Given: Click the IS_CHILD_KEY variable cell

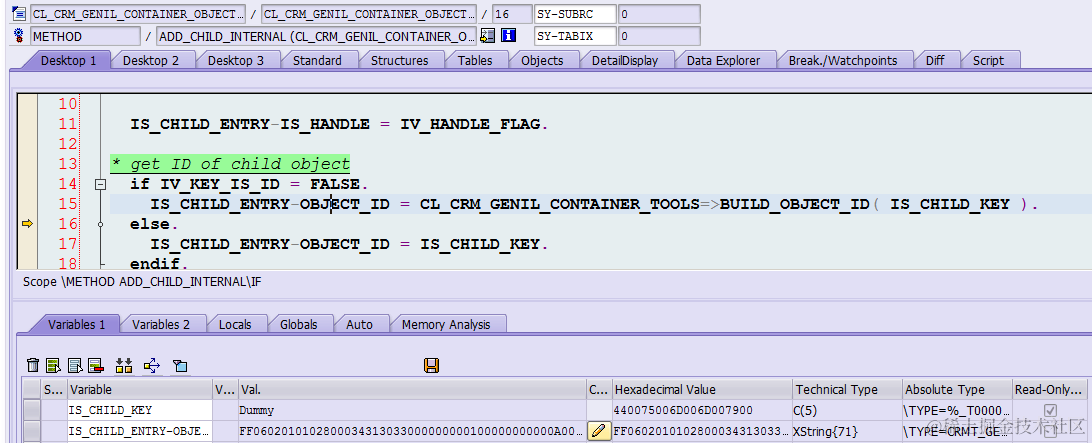Looking at the screenshot, I should [139, 410].
